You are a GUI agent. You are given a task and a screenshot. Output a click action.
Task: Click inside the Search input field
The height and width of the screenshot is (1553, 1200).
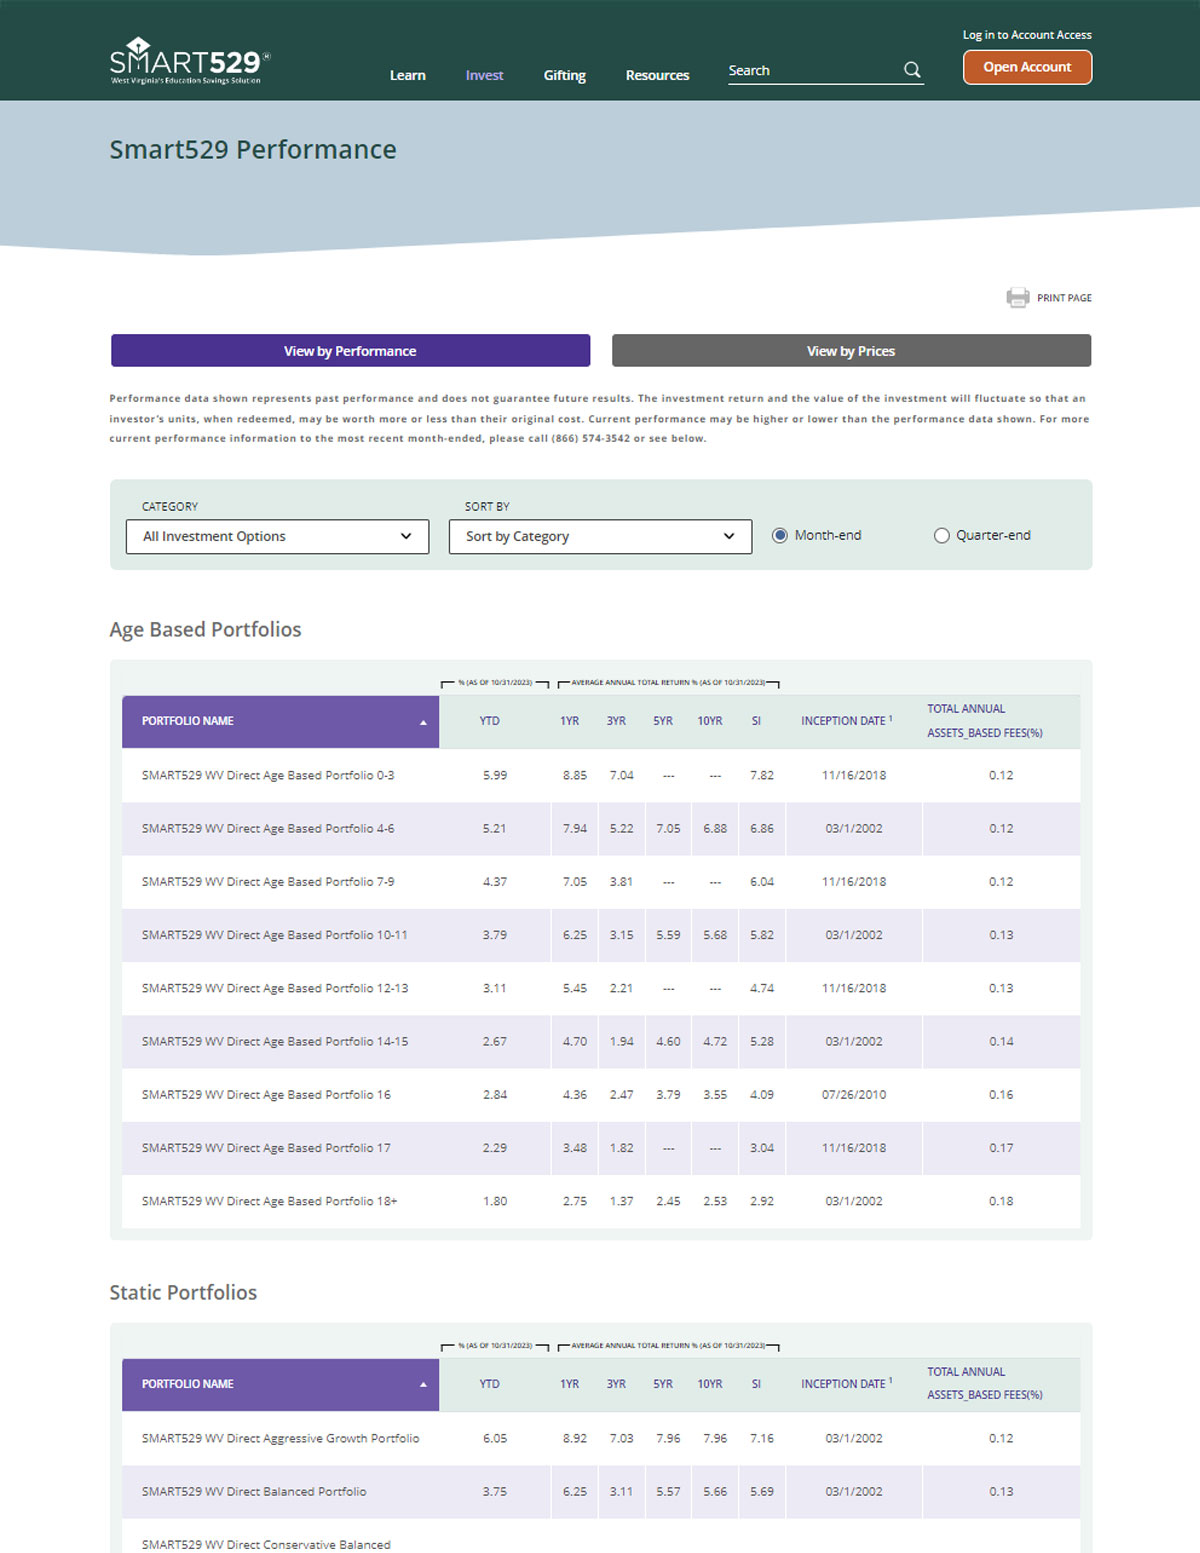(x=810, y=70)
